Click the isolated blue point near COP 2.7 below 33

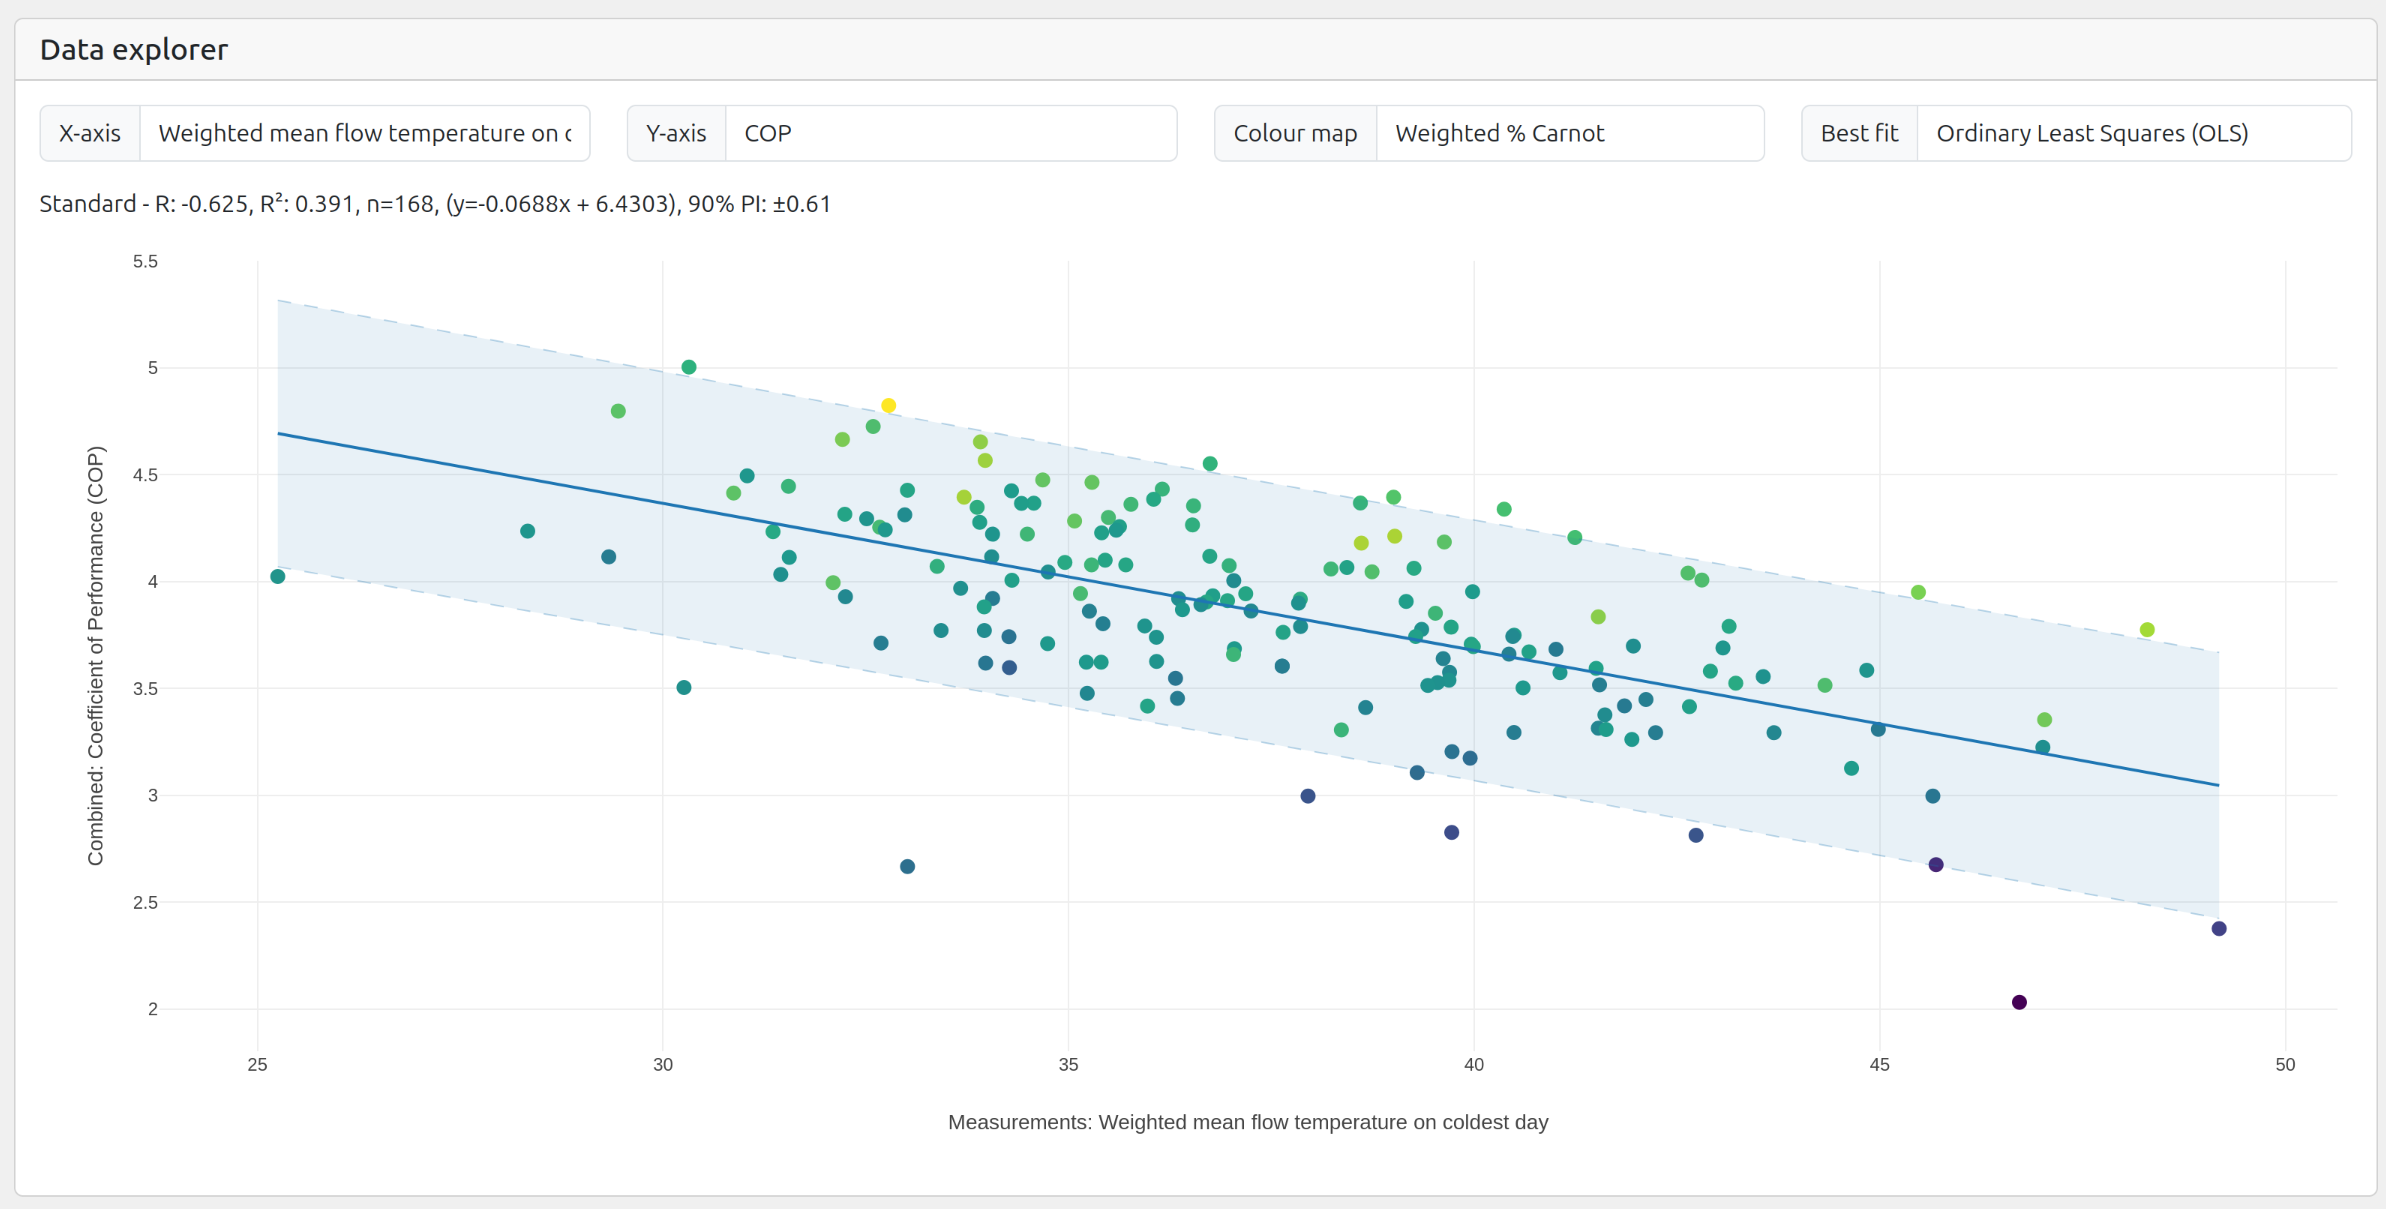907,867
